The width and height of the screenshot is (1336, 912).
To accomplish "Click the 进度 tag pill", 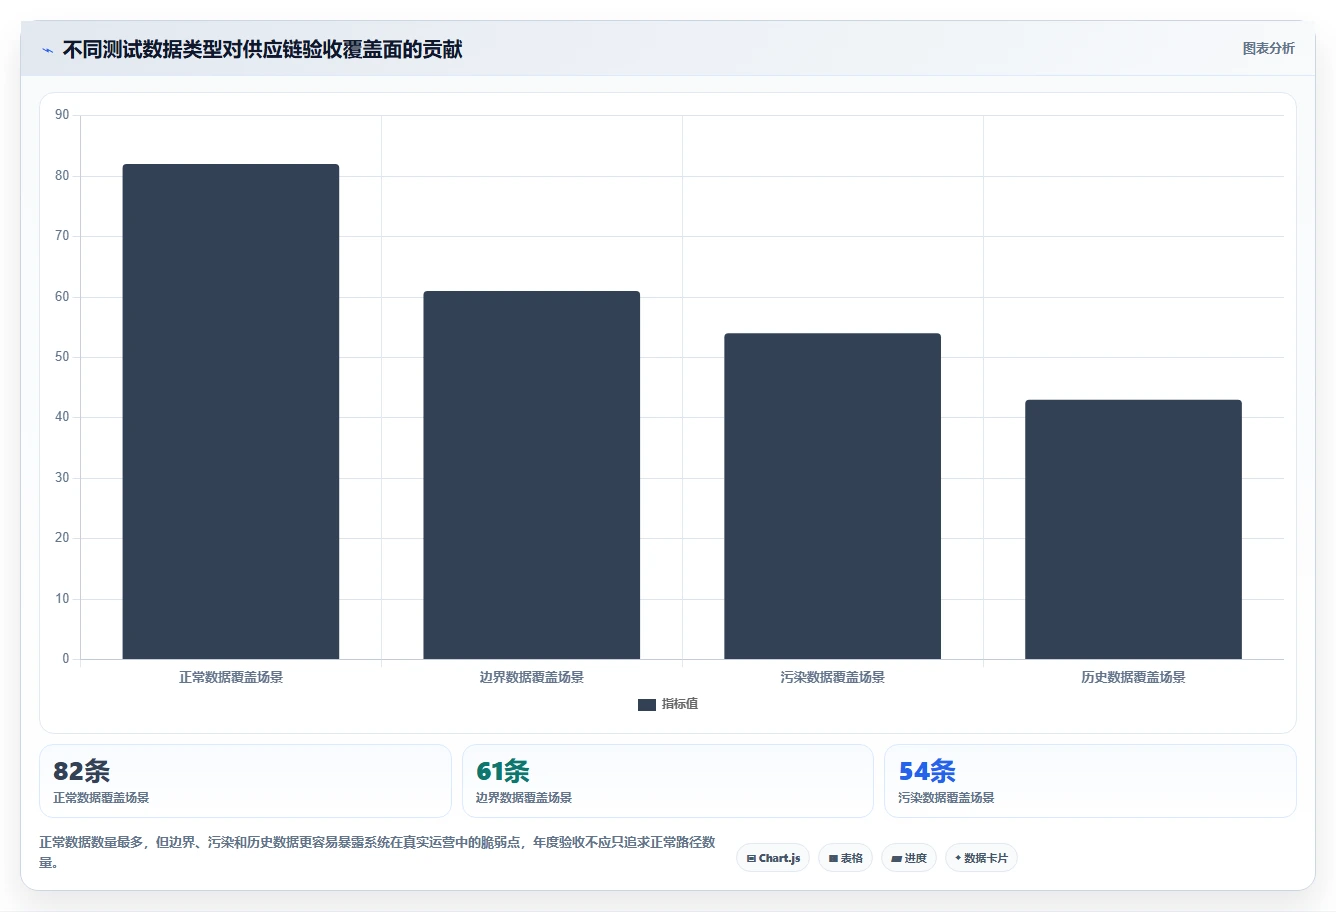I will (x=908, y=858).
